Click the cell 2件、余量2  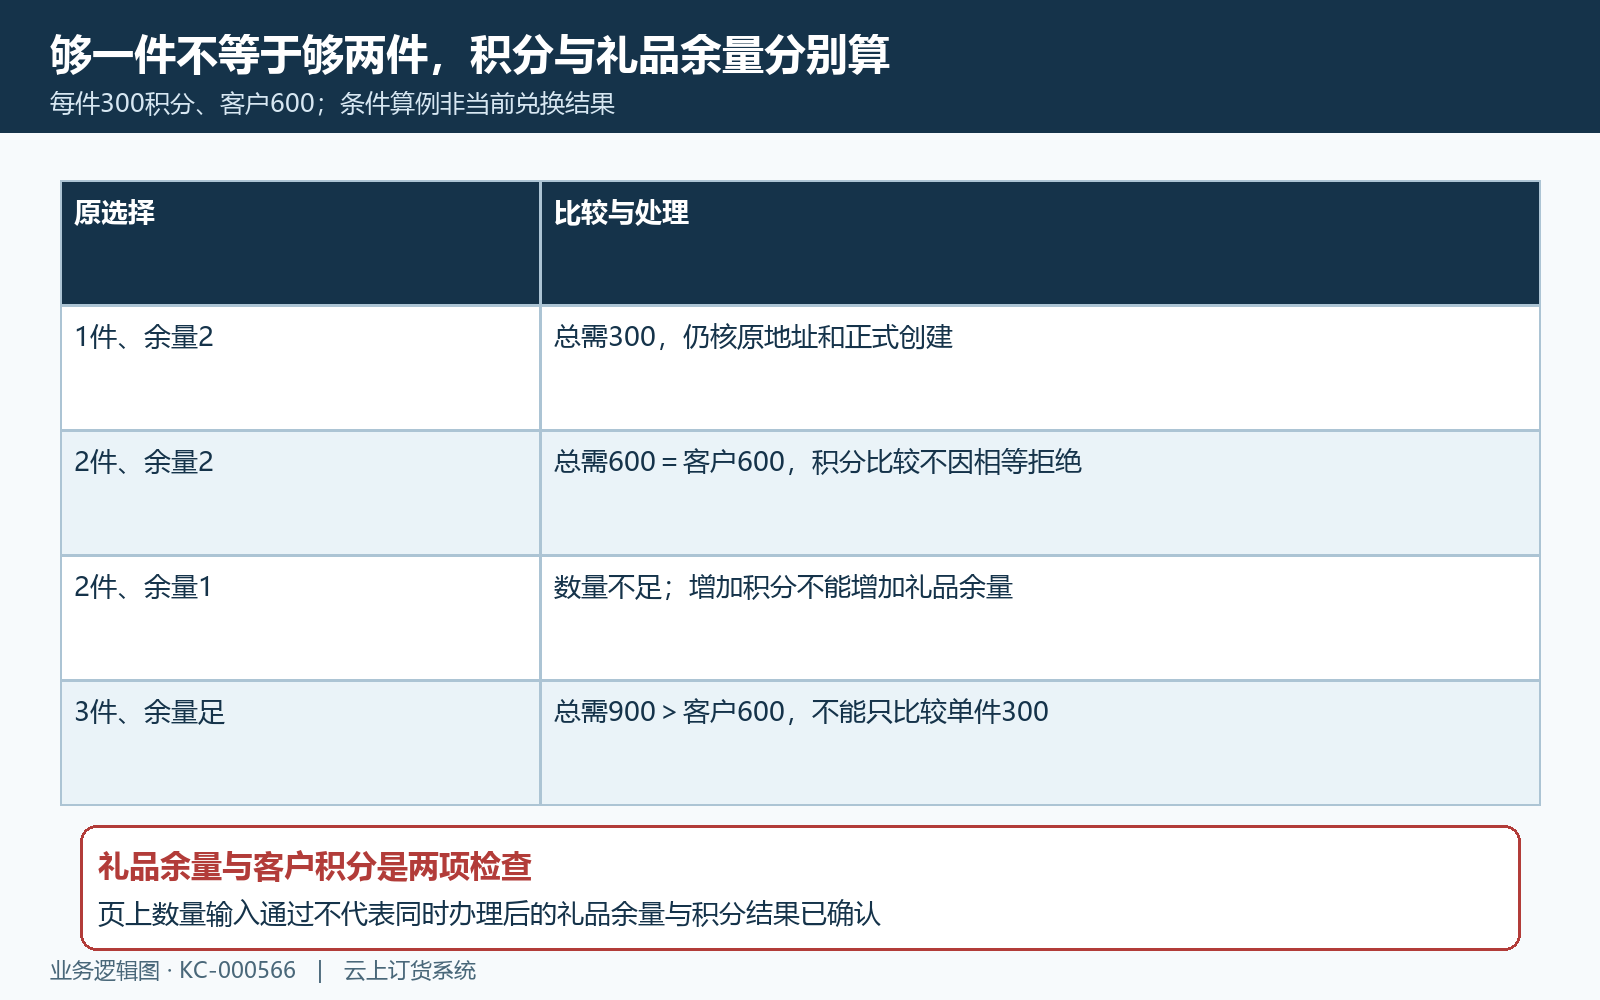pos(300,493)
